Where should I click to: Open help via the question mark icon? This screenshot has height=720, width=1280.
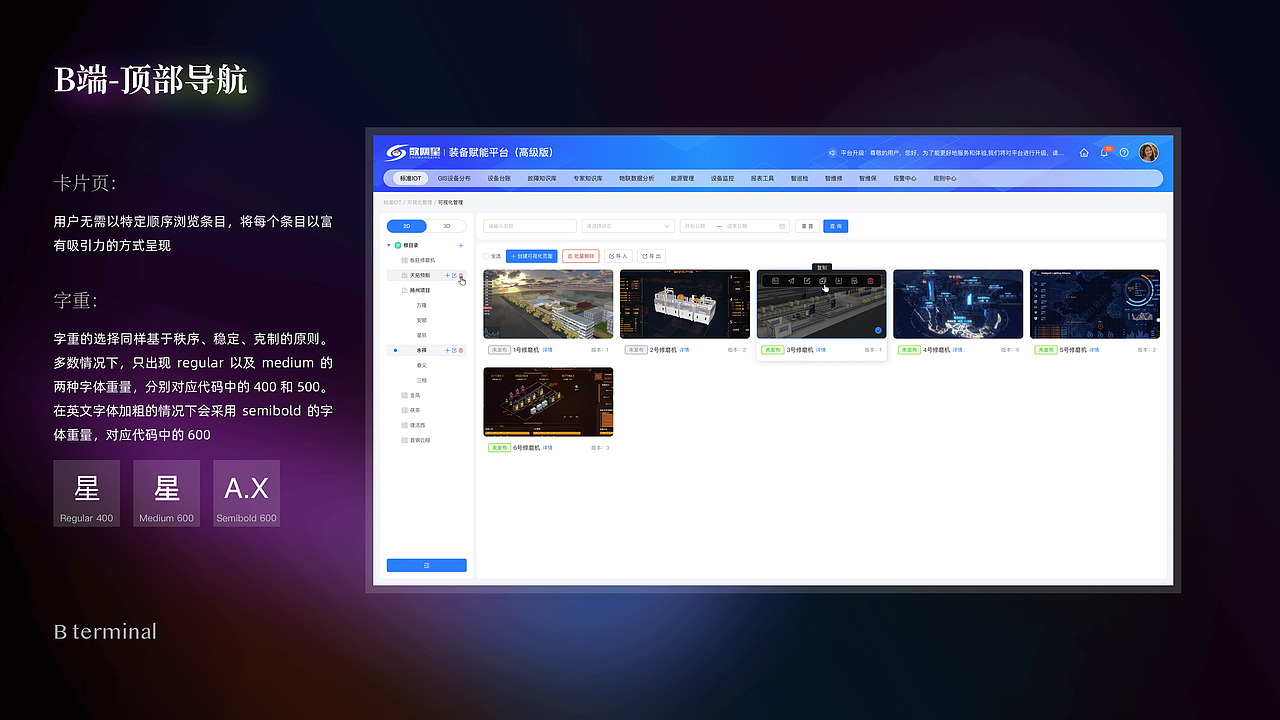1124,152
